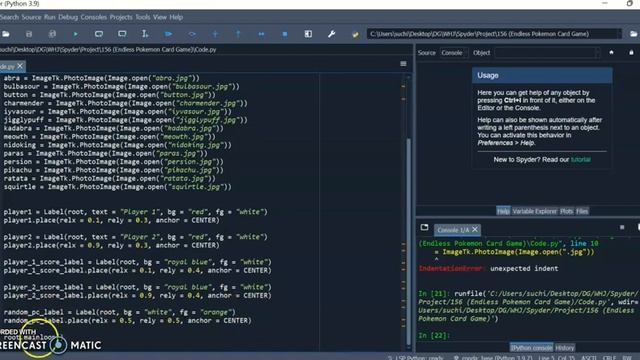Click the squirtle PhotoImage code line
This screenshot has width=640, height=360.
point(118,187)
